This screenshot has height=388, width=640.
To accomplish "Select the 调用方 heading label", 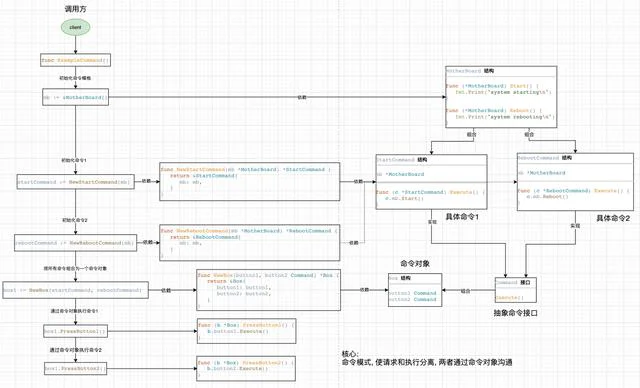I will [76, 9].
